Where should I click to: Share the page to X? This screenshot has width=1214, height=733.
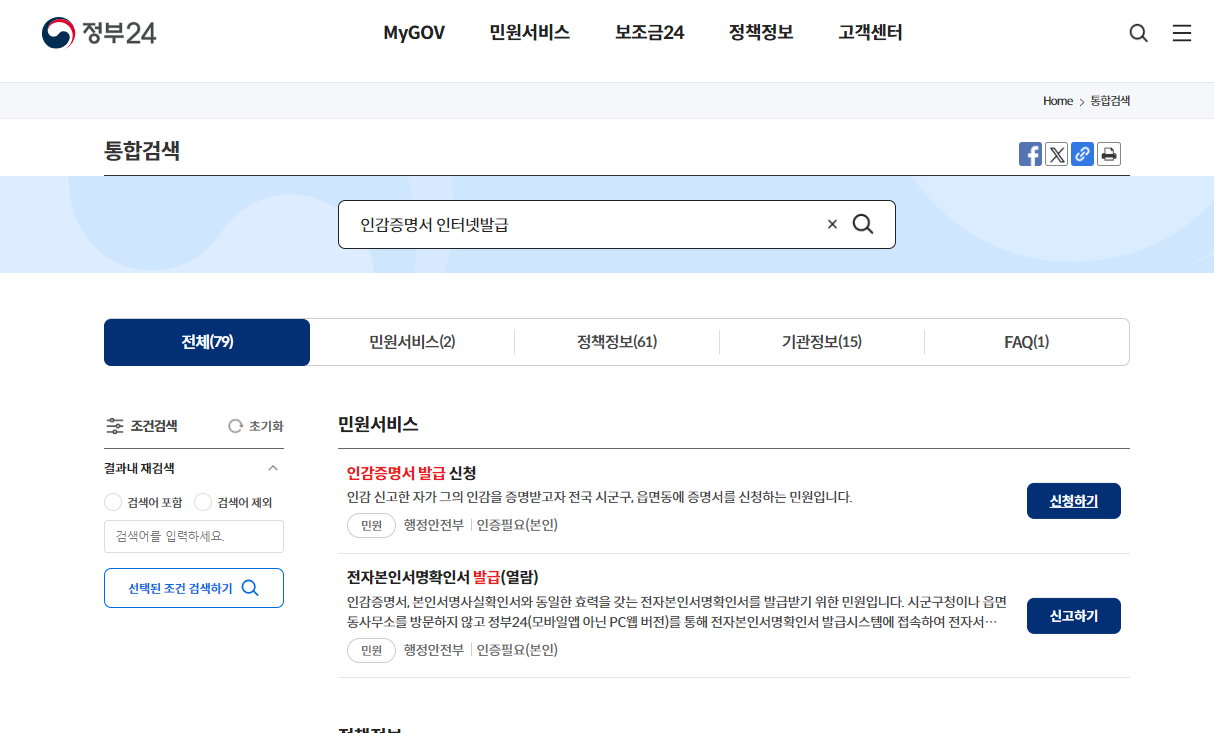click(x=1056, y=153)
